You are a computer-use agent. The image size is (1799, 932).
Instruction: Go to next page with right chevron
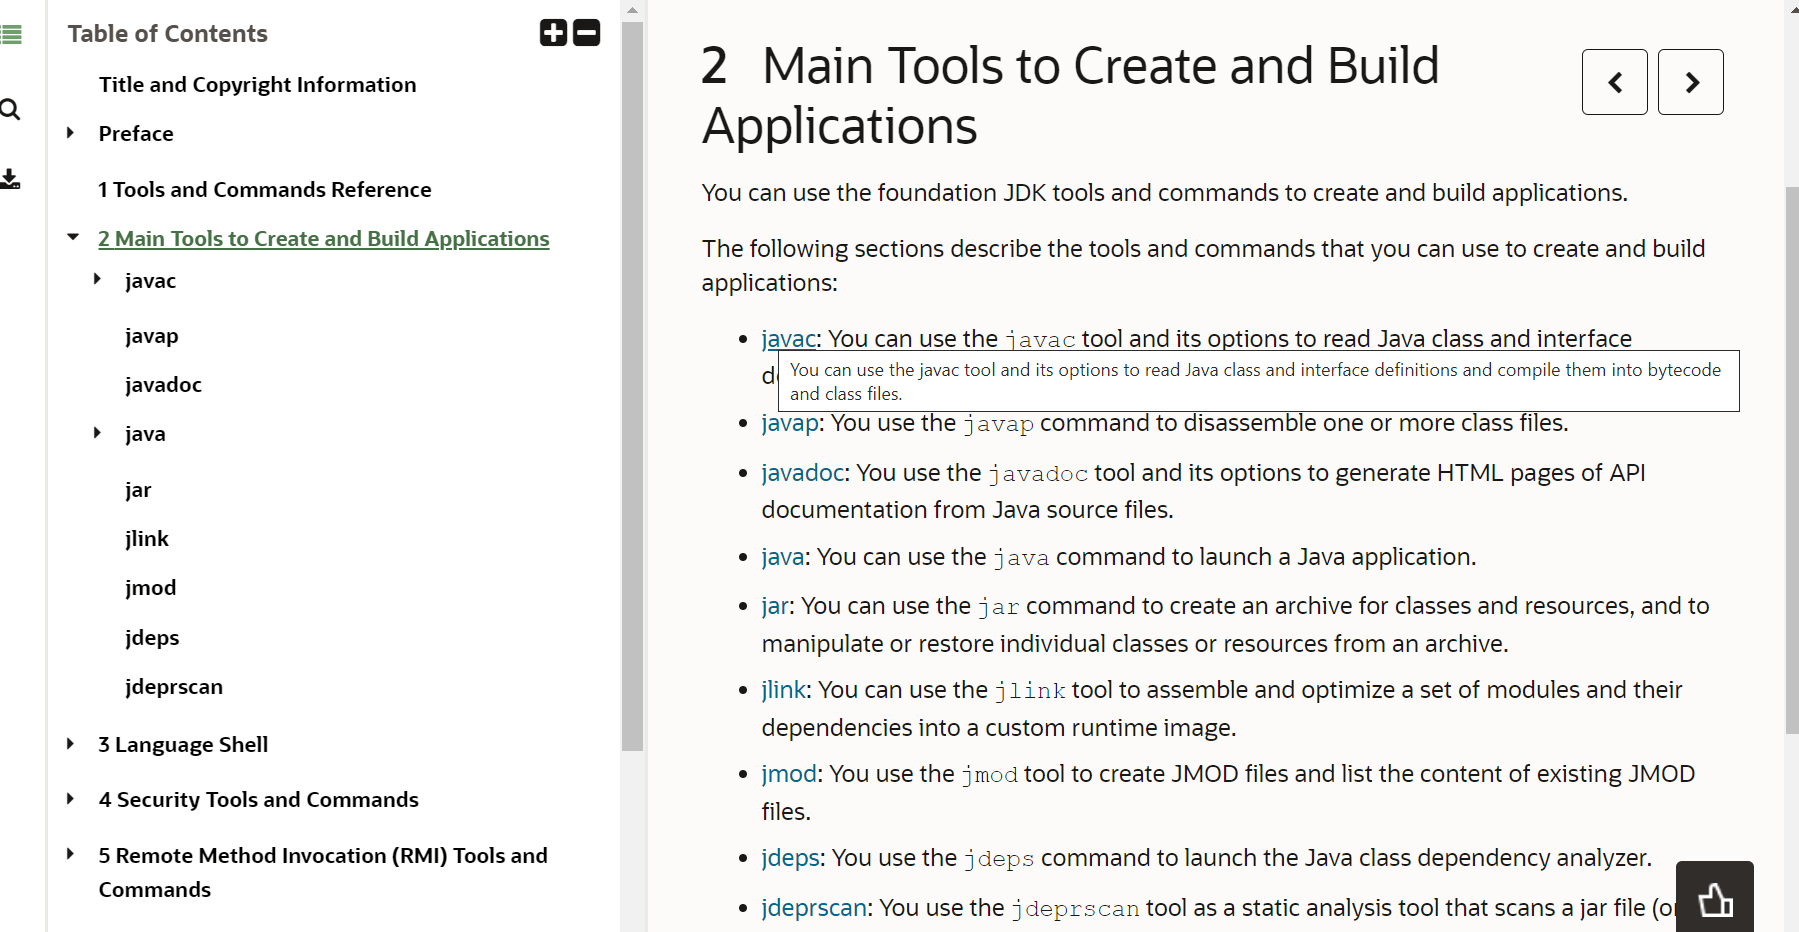pos(1690,82)
